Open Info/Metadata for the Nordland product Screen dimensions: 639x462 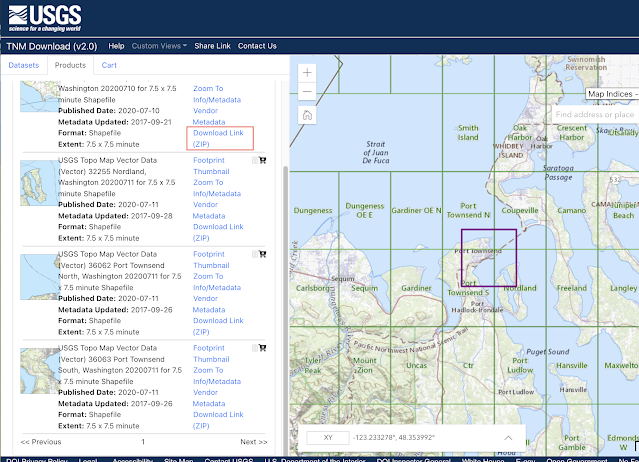click(x=217, y=194)
